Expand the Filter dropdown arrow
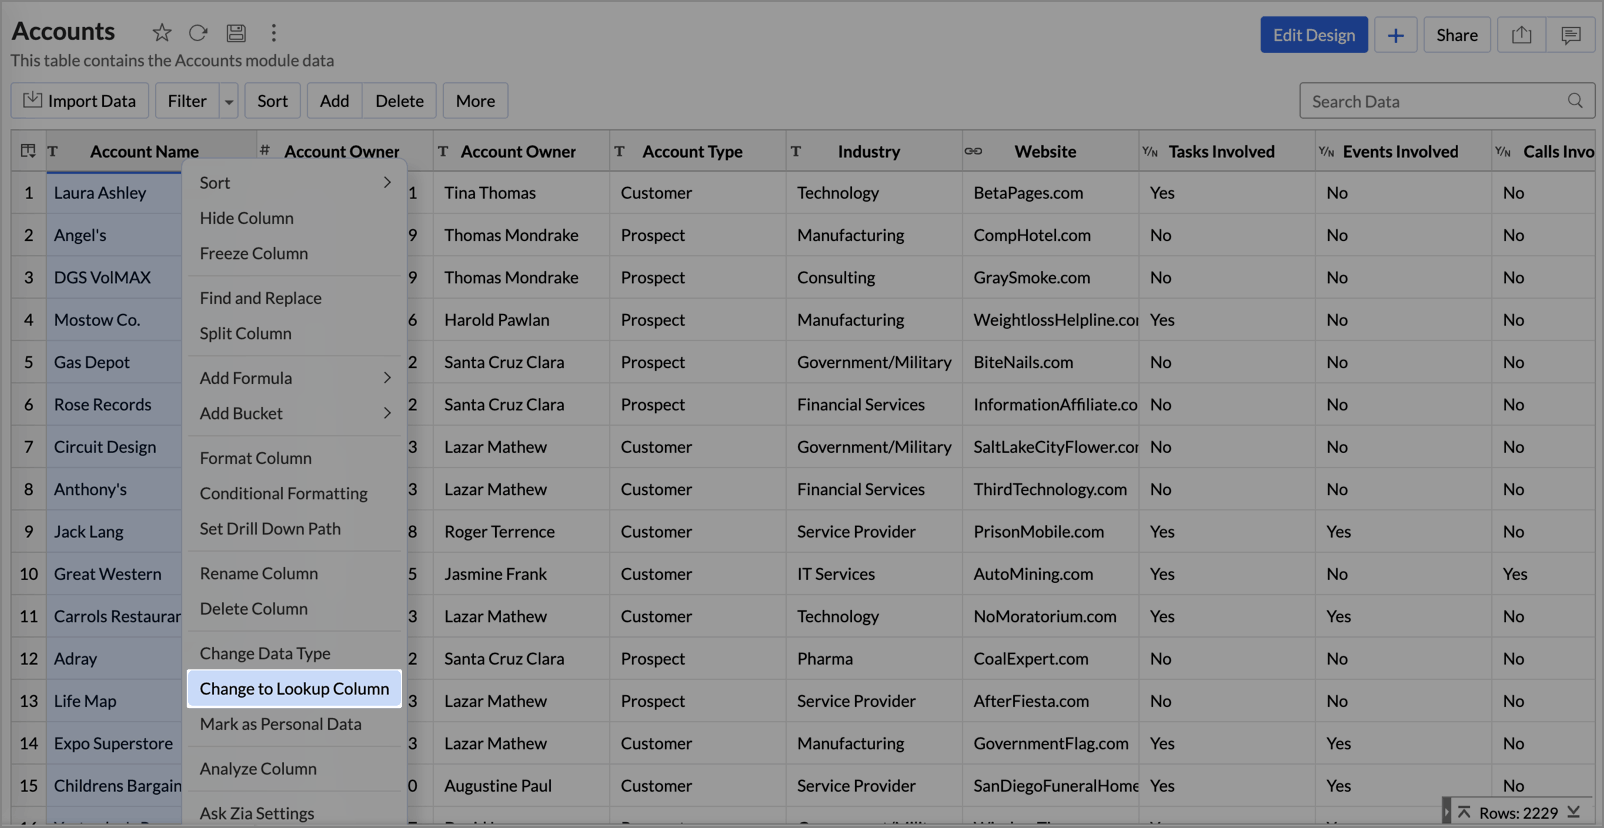1604x828 pixels. coord(229,101)
